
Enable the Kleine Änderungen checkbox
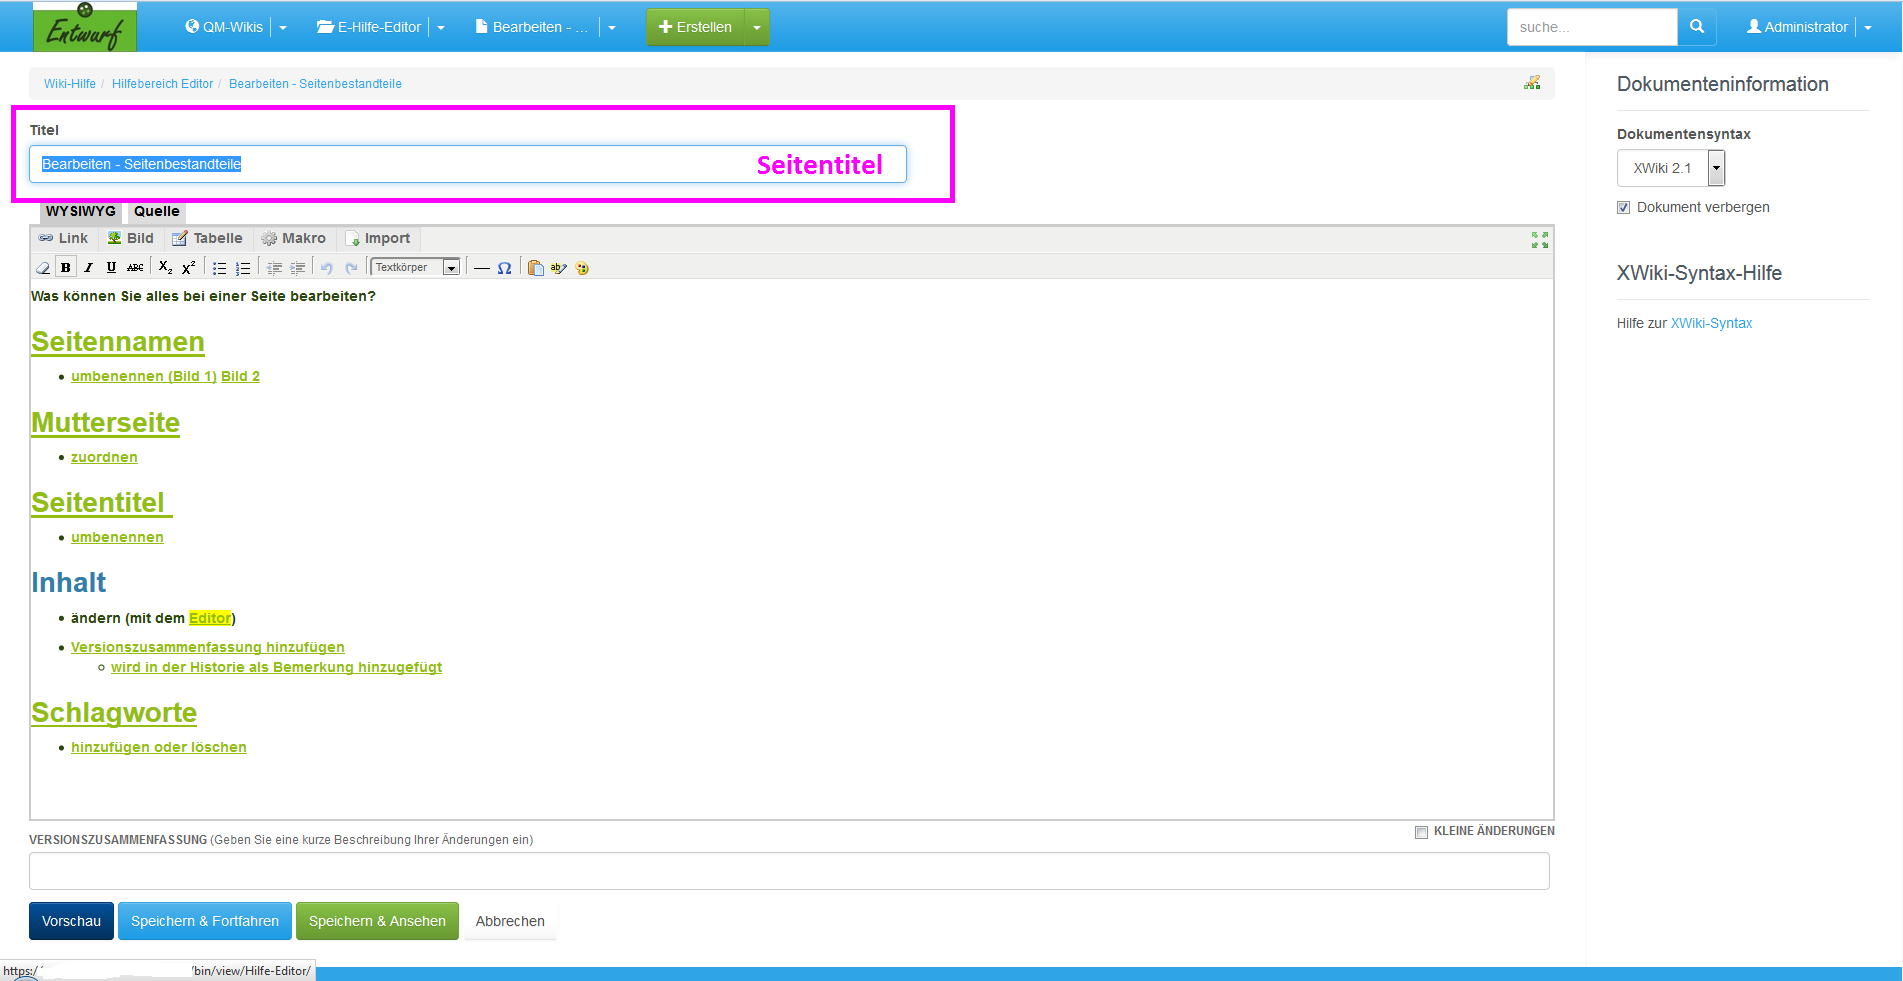click(1421, 832)
